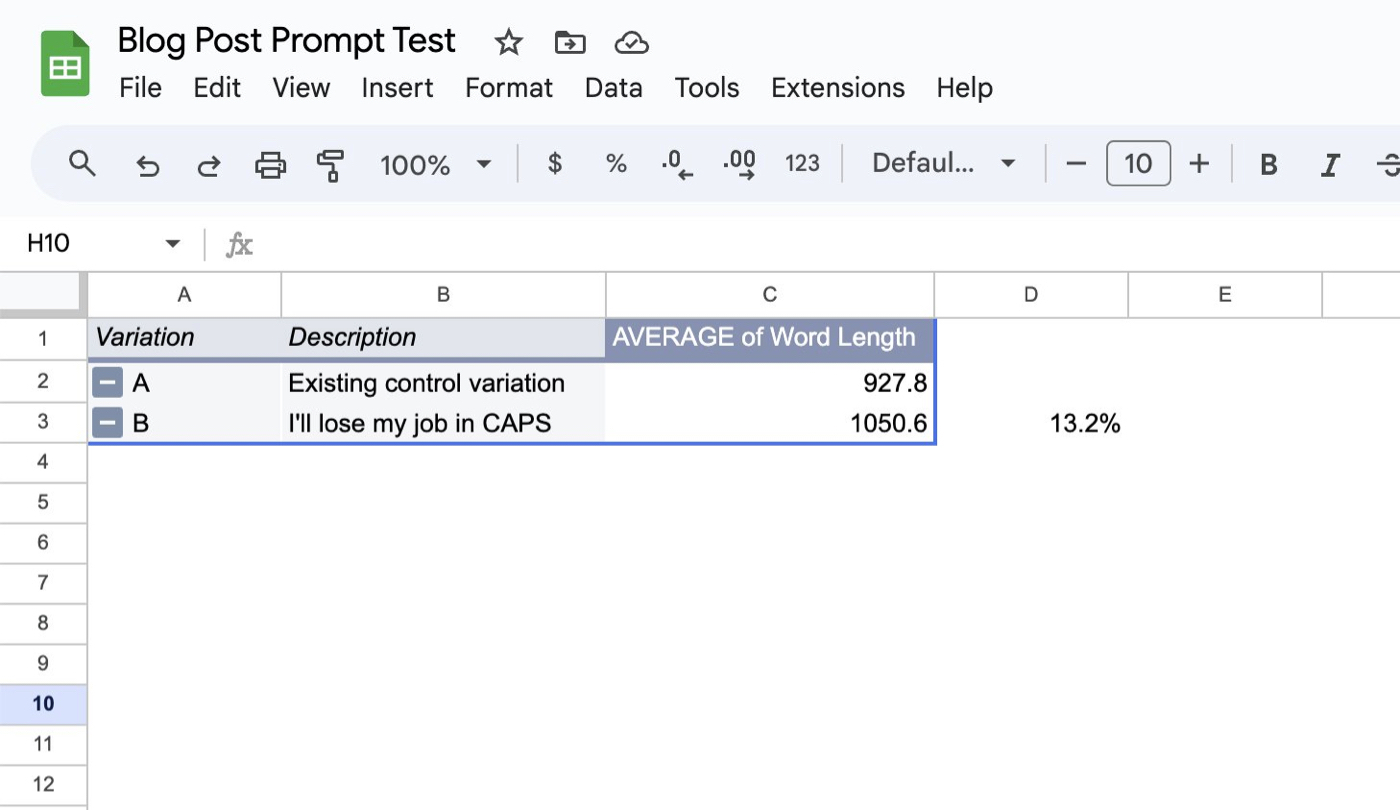The width and height of the screenshot is (1400, 810).
Task: Increase font size with plus button
Action: [1199, 164]
